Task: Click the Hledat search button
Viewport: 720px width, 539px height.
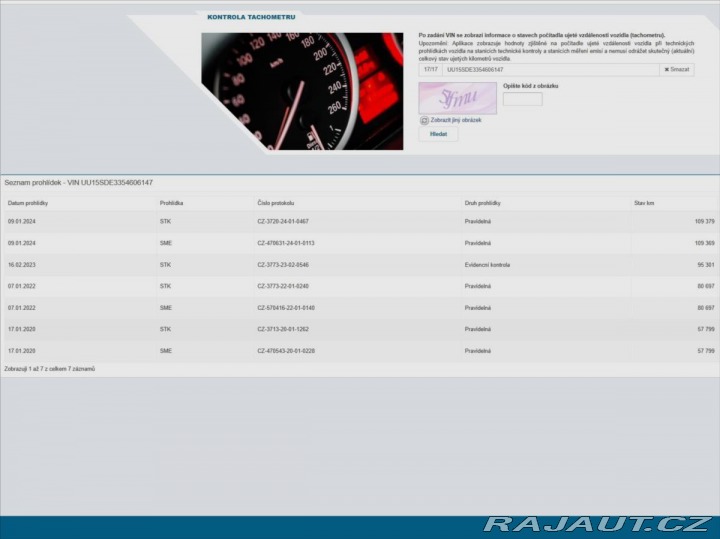Action: pyautogui.click(x=438, y=134)
